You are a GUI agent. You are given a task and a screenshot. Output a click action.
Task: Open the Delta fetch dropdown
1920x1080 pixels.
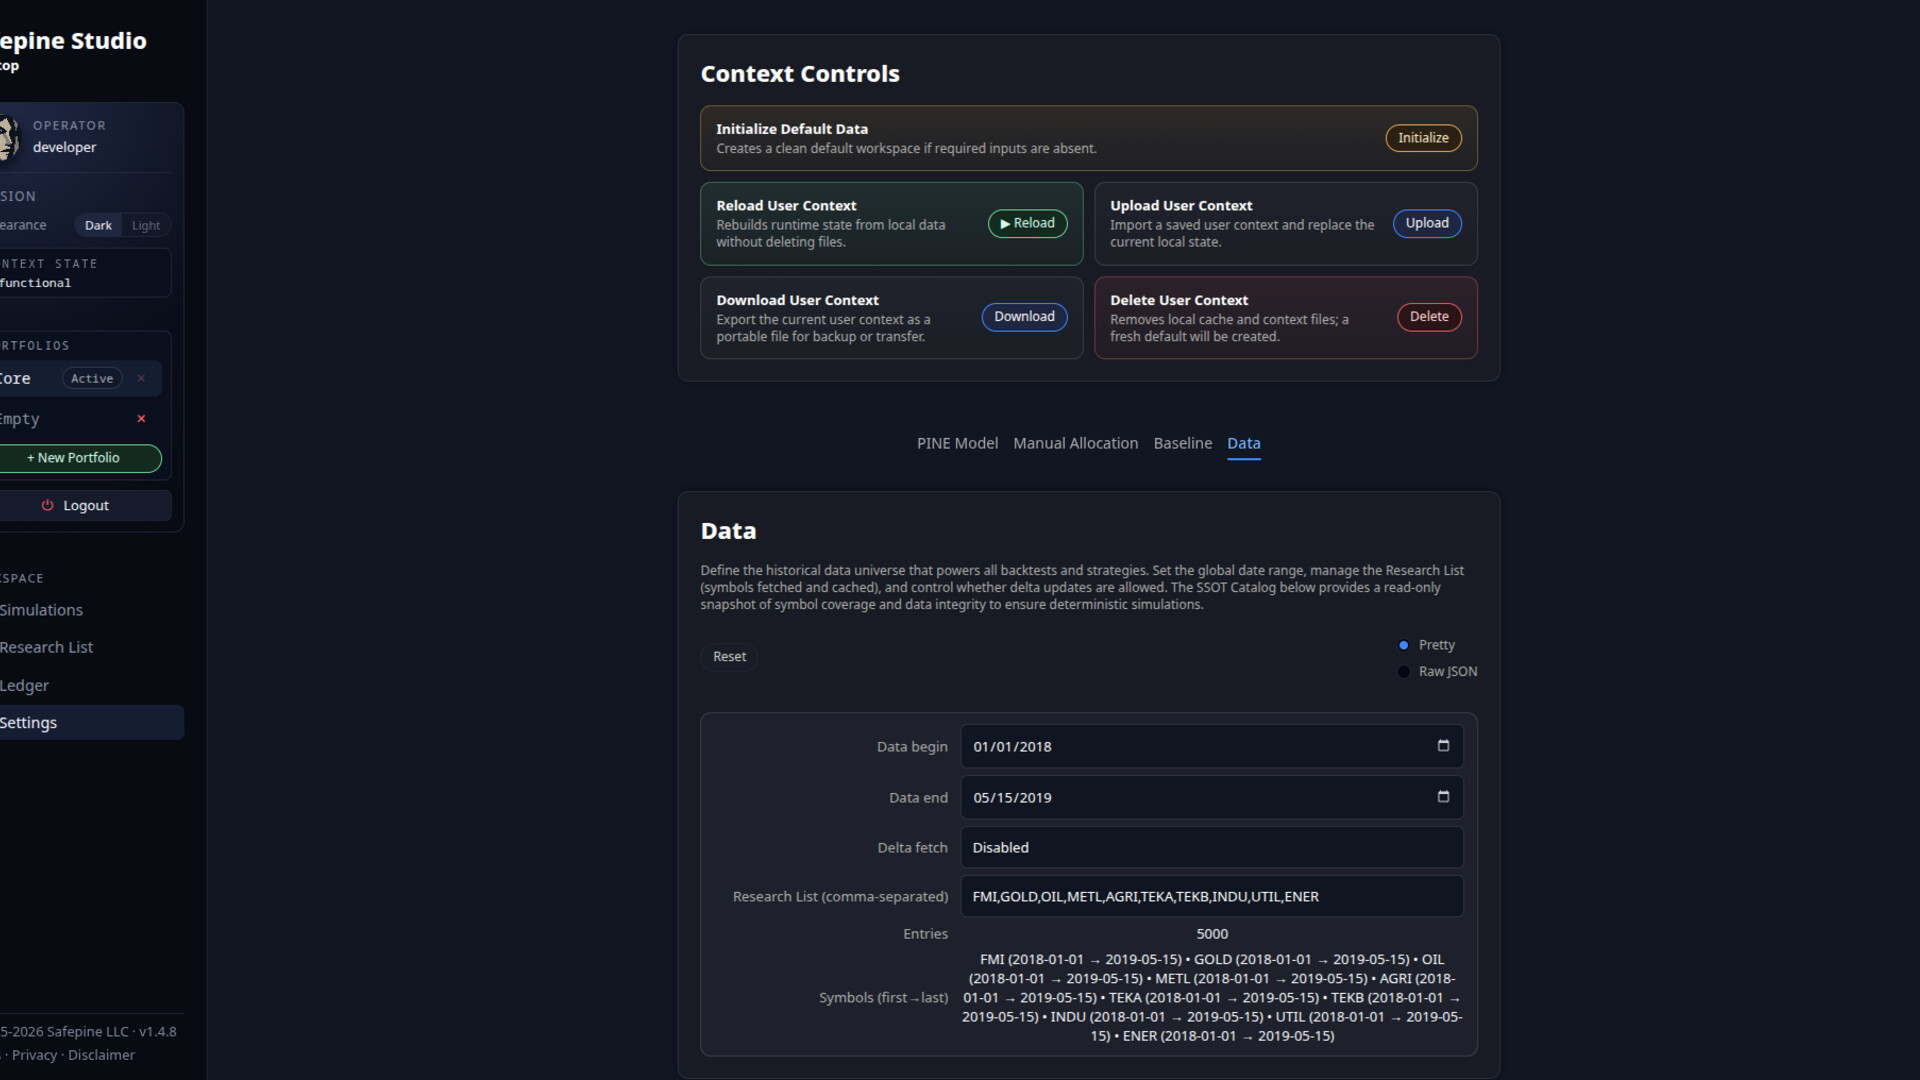click(x=1211, y=848)
